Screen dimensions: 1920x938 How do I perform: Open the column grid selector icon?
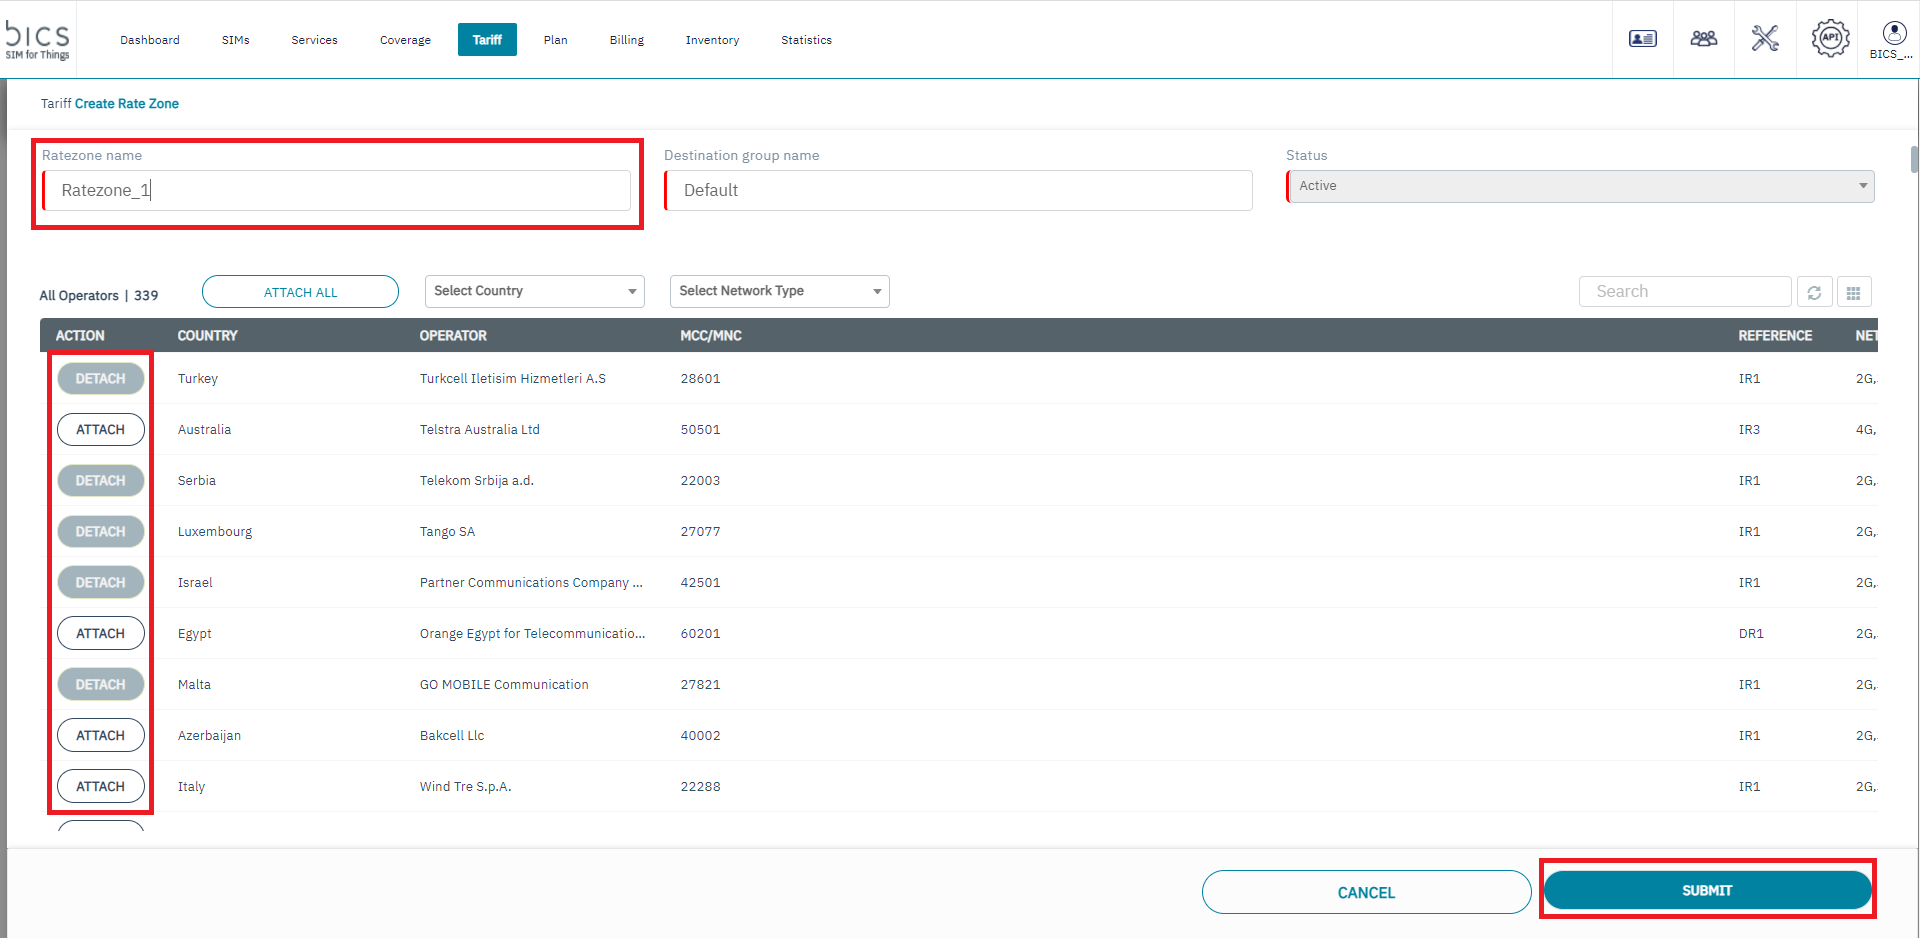pos(1853,292)
